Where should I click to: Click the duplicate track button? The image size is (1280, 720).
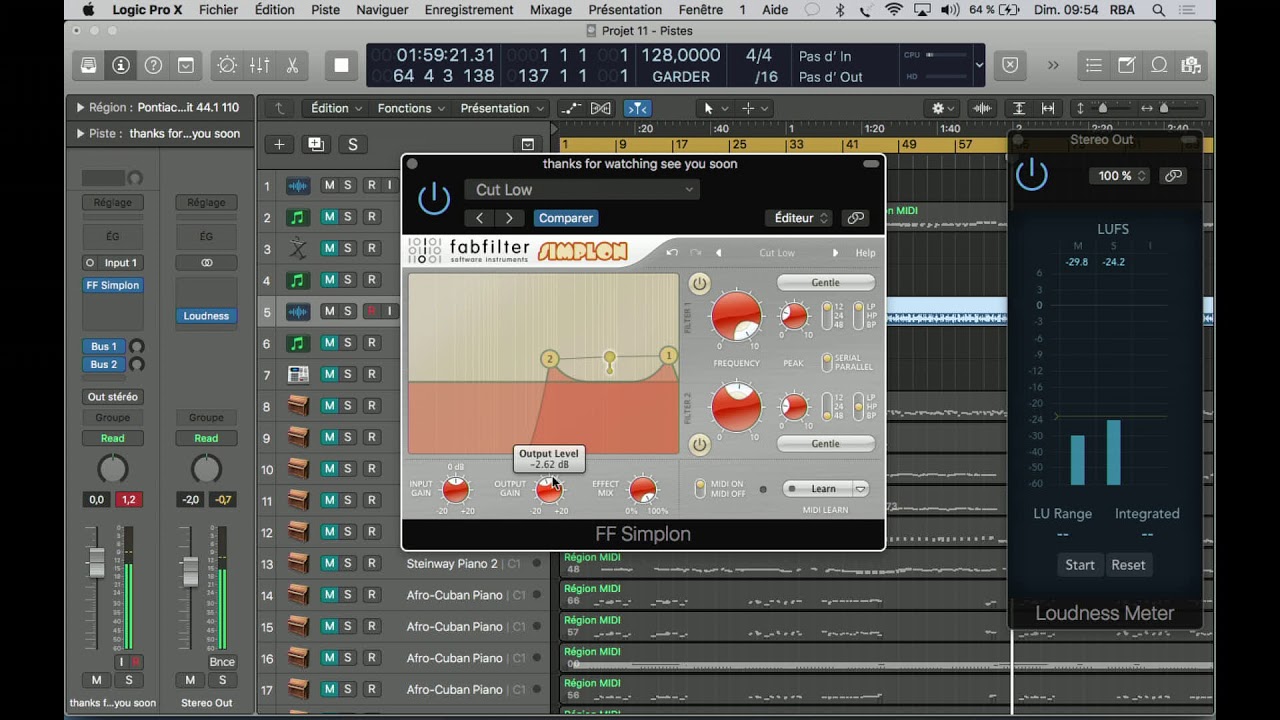[x=316, y=144]
